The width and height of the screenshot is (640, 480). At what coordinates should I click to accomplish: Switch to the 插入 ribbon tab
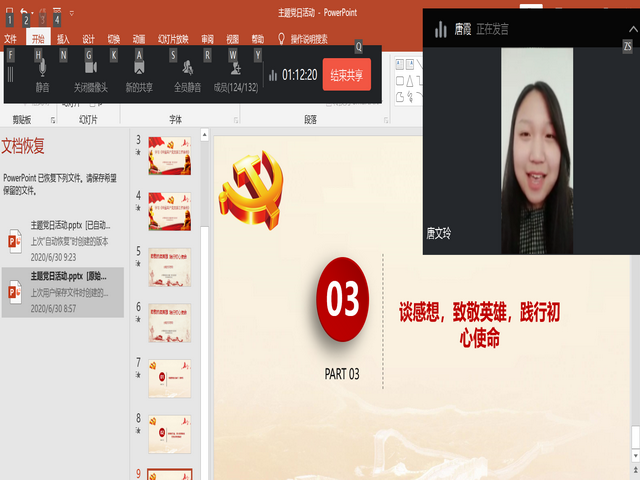click(63, 39)
